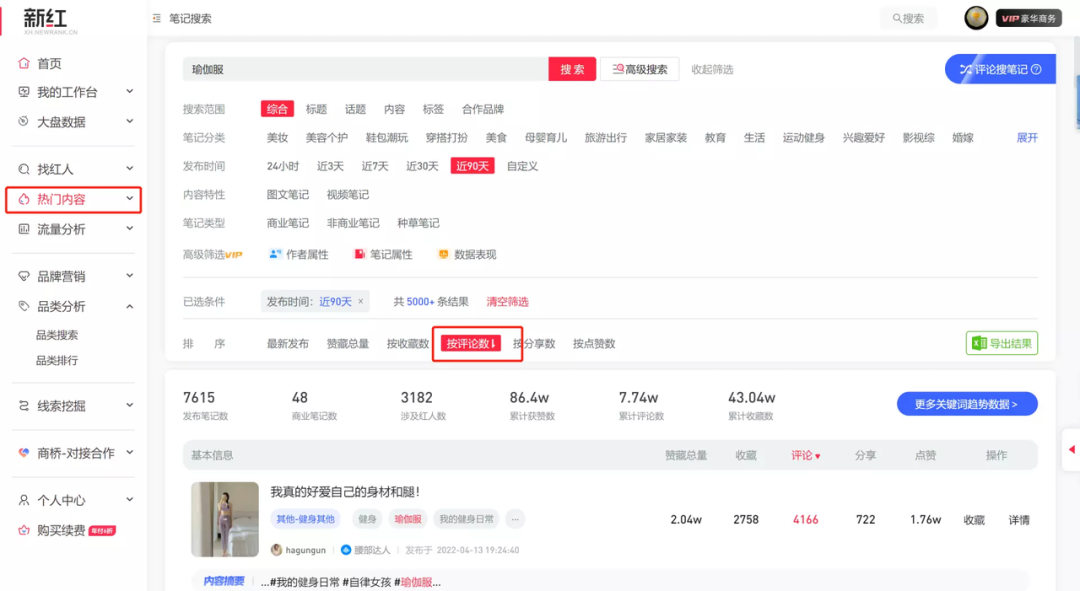Click the help question icon on 评论搜笔记

pyautogui.click(x=1036, y=70)
